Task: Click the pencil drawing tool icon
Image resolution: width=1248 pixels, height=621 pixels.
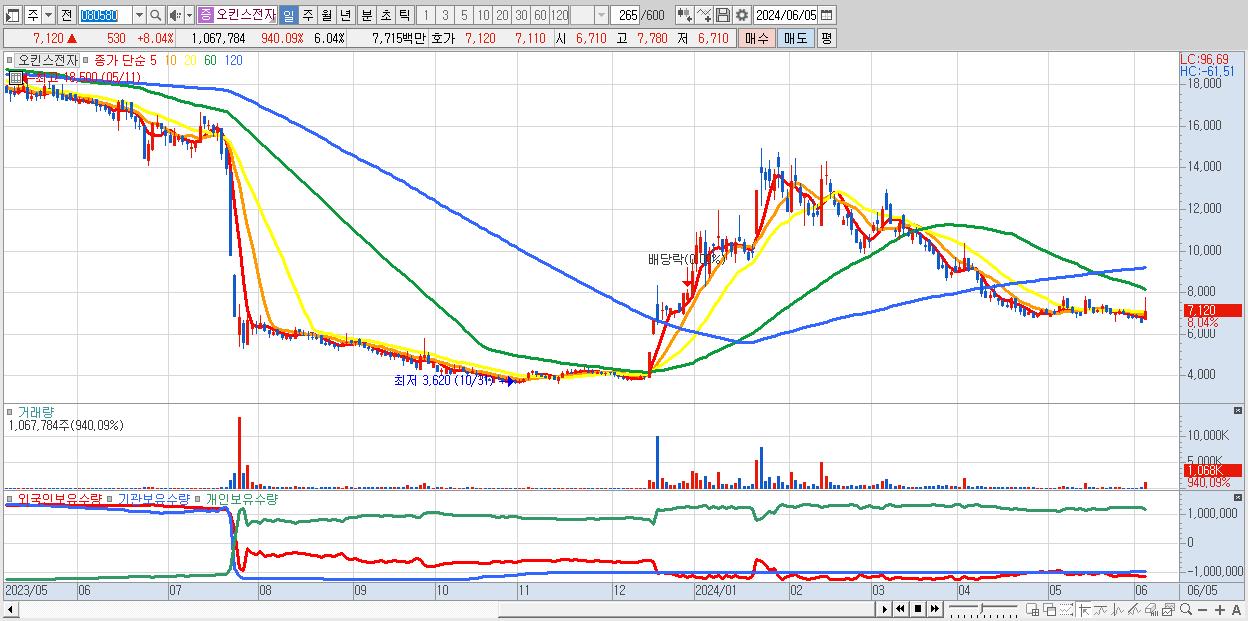Action: coord(1135,610)
